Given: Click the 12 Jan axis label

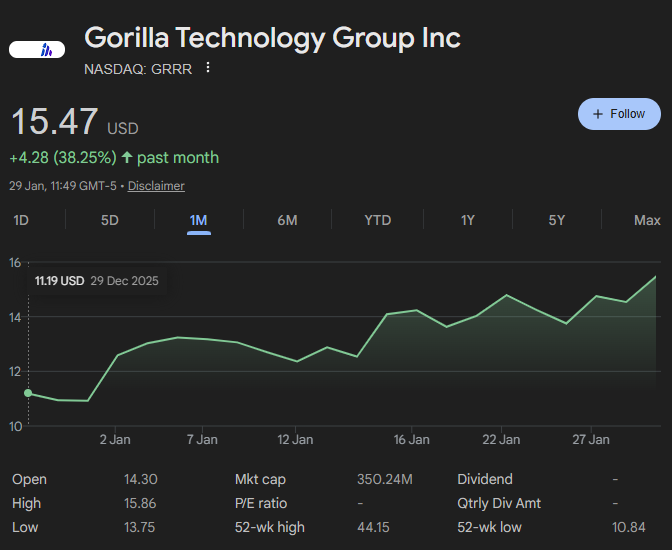Looking at the screenshot, I should (295, 439).
